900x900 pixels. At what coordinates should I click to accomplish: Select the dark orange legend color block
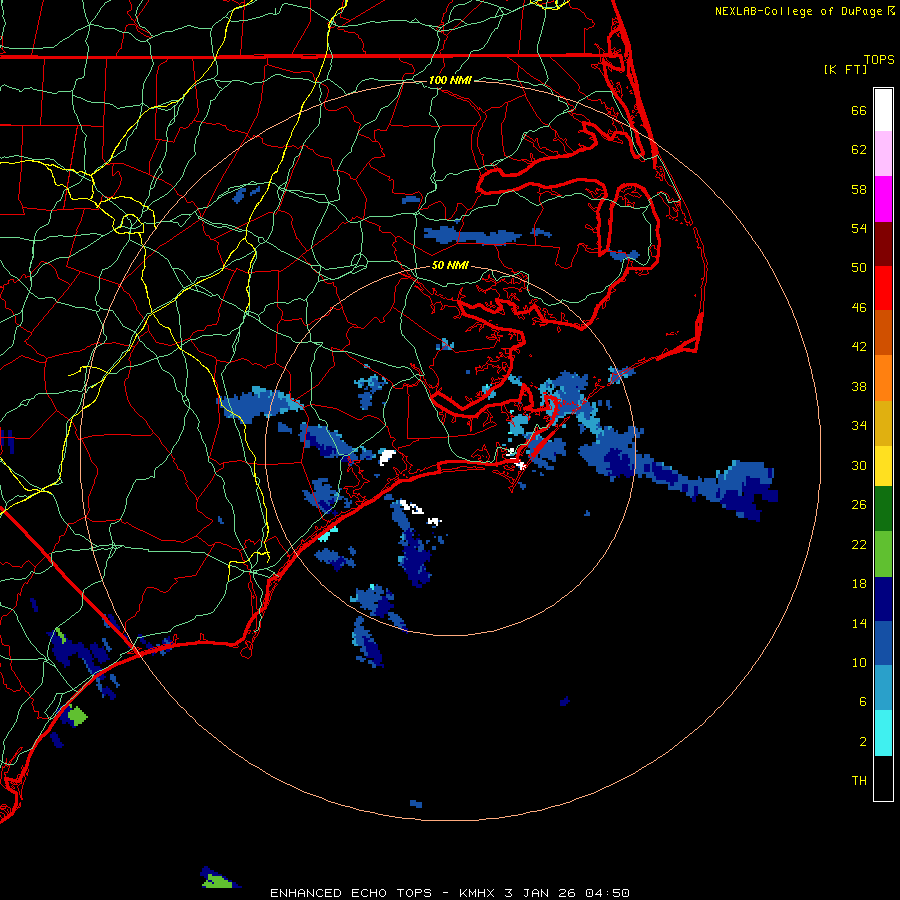(x=883, y=333)
